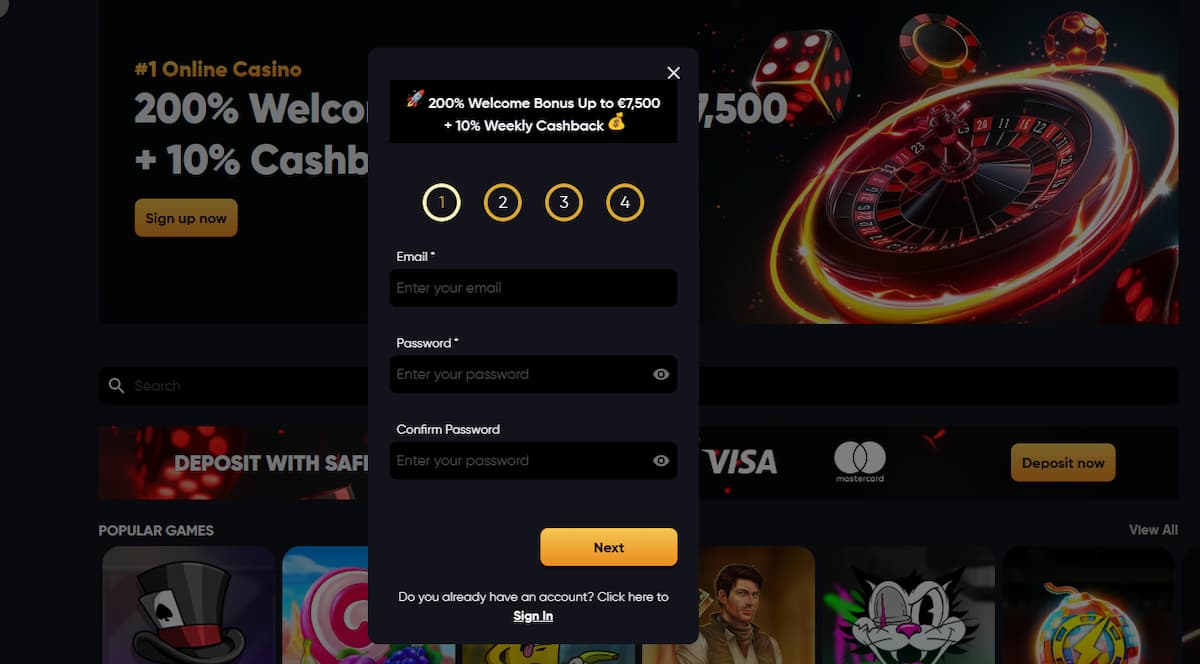Open View All popular games
The height and width of the screenshot is (664, 1200).
coord(1153,529)
